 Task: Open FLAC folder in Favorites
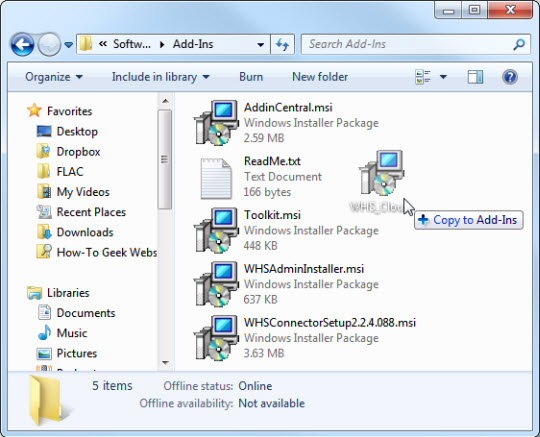[x=70, y=172]
